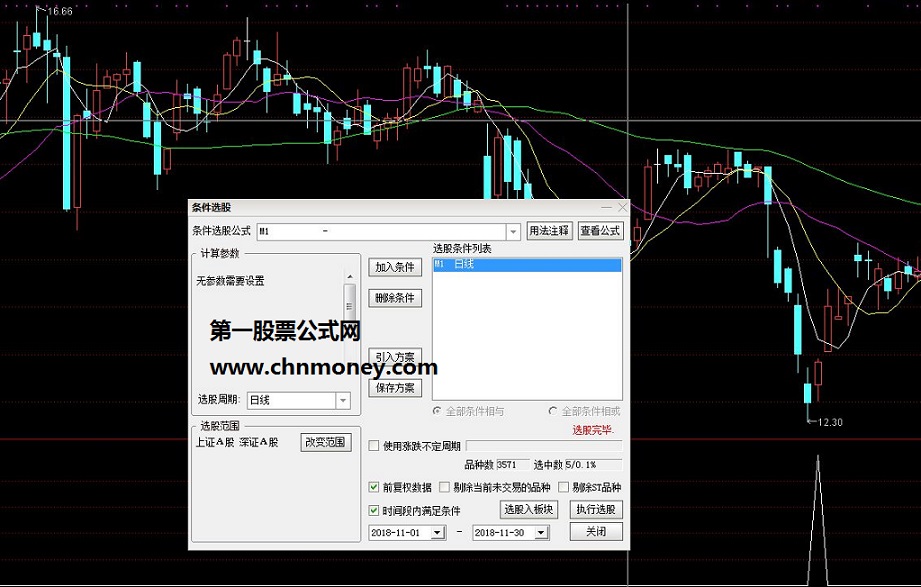
Task: Click the 执行选股 button
Action: click(x=596, y=509)
